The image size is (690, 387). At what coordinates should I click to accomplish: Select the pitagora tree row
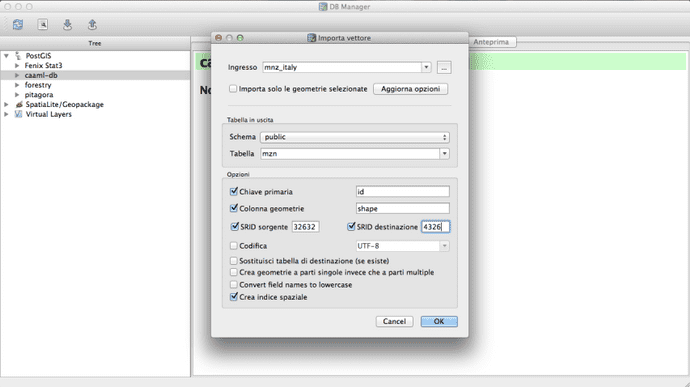[x=95, y=95]
